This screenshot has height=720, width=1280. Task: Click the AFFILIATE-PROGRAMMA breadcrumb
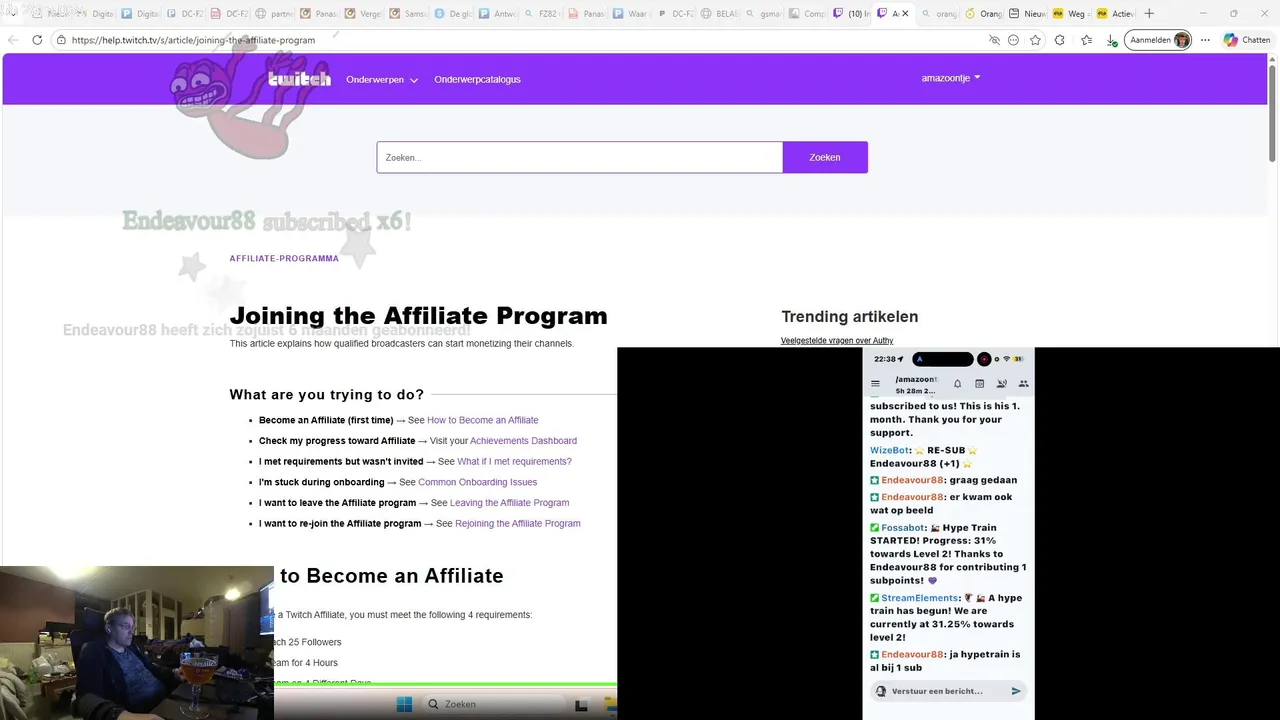(x=284, y=258)
